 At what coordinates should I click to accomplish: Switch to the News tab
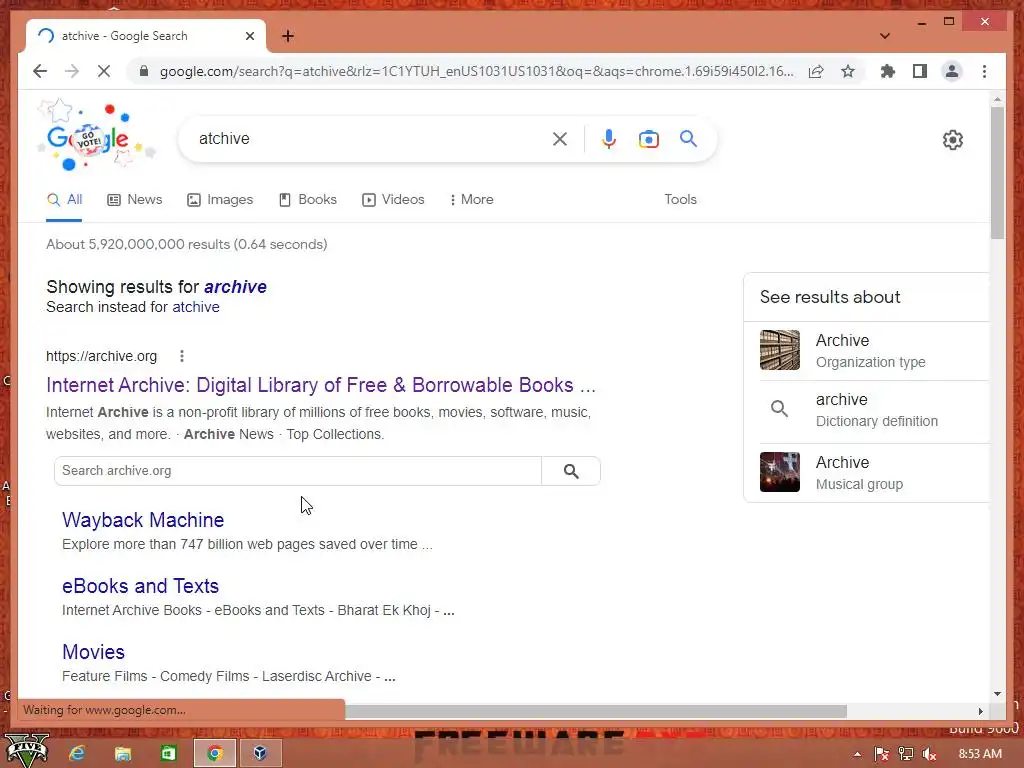tap(135, 200)
